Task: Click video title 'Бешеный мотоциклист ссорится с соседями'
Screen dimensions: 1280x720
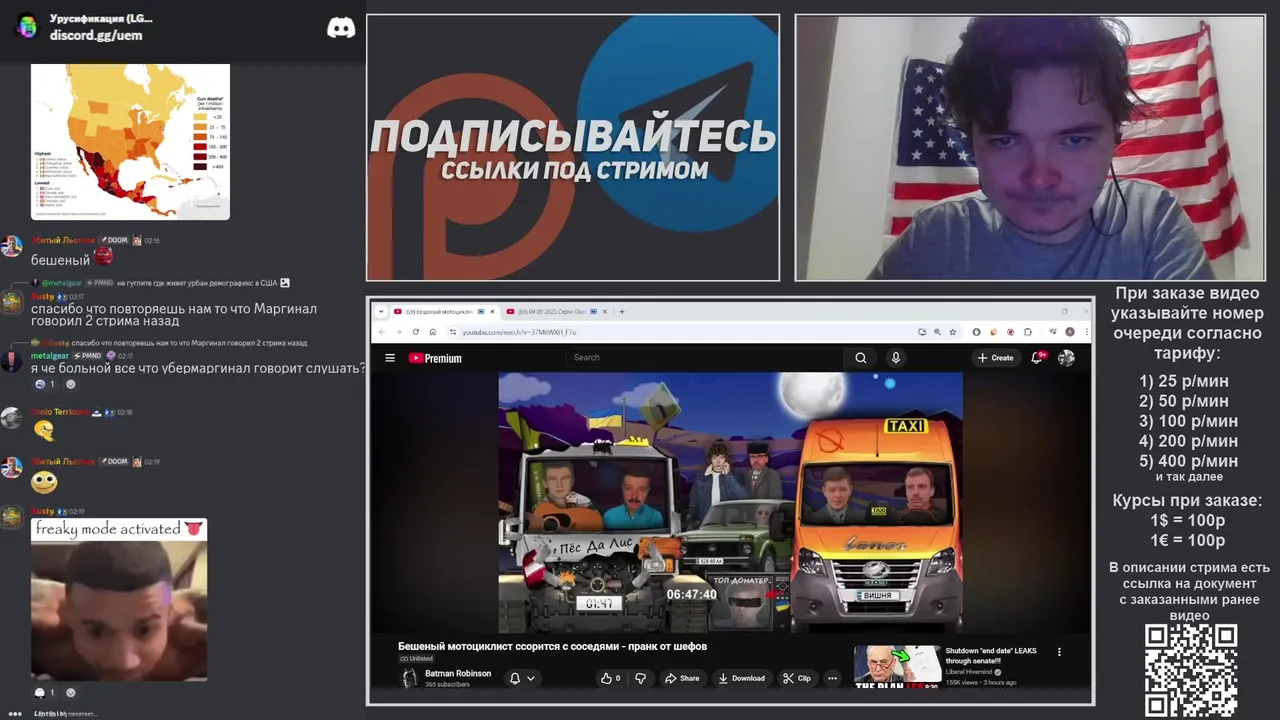Action: [x=552, y=646]
